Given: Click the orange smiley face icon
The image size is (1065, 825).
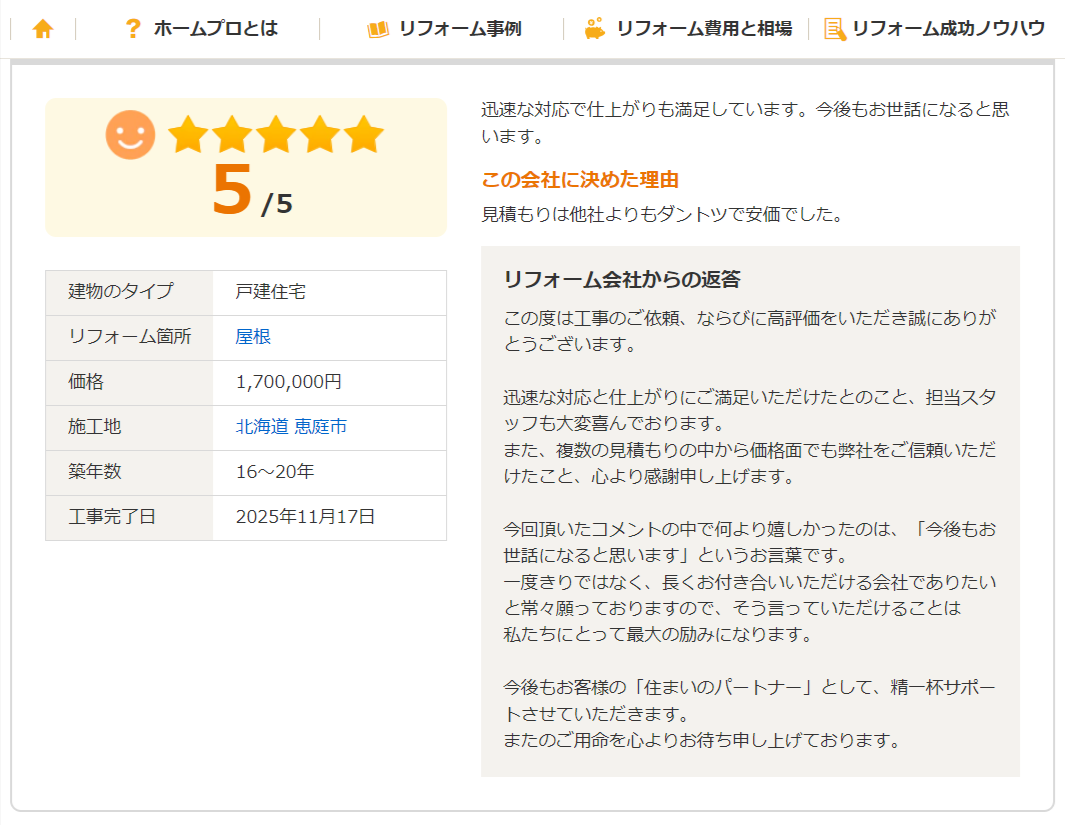Looking at the screenshot, I should pyautogui.click(x=130, y=135).
